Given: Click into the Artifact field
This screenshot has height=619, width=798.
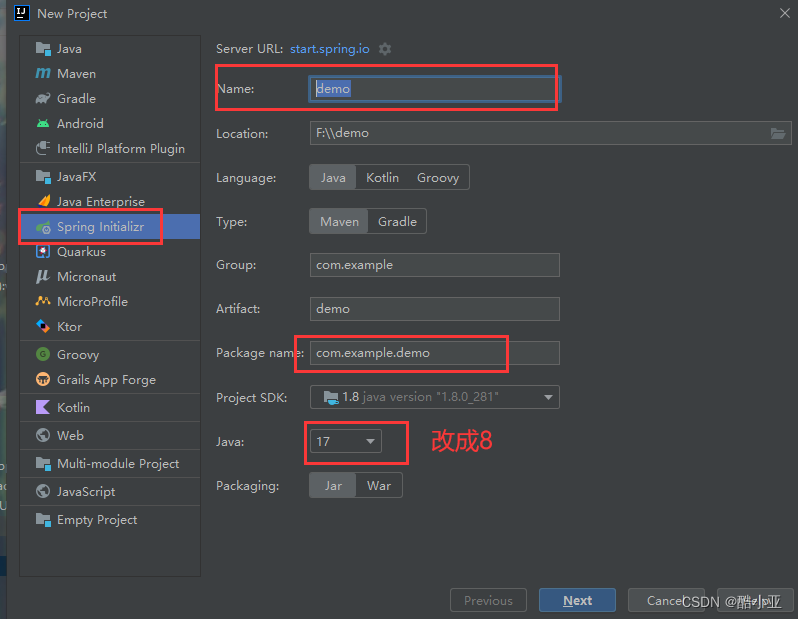Looking at the screenshot, I should click(x=435, y=309).
